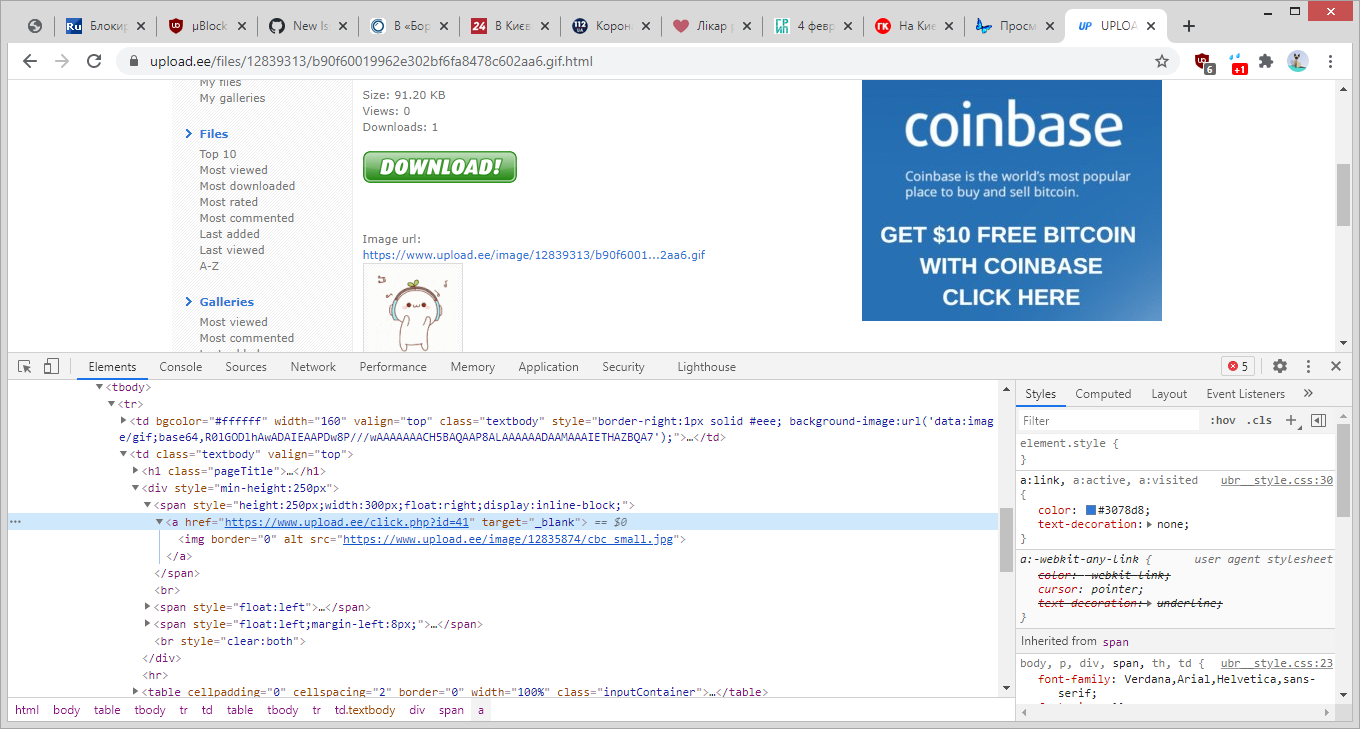
Task: Expand the h1 pageTitle node
Action: 136,471
